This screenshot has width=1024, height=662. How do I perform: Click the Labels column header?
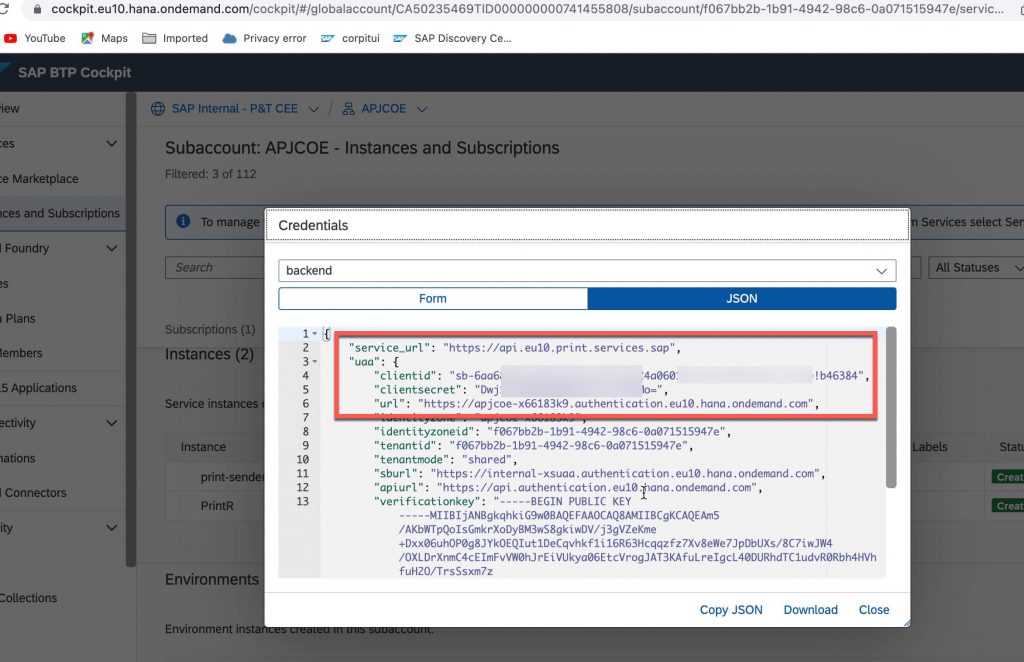929,447
